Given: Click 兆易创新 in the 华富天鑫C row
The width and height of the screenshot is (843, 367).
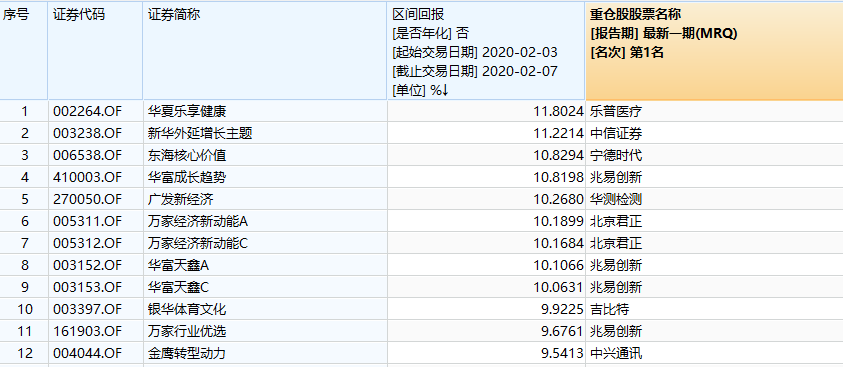Looking at the screenshot, I should (616, 287).
